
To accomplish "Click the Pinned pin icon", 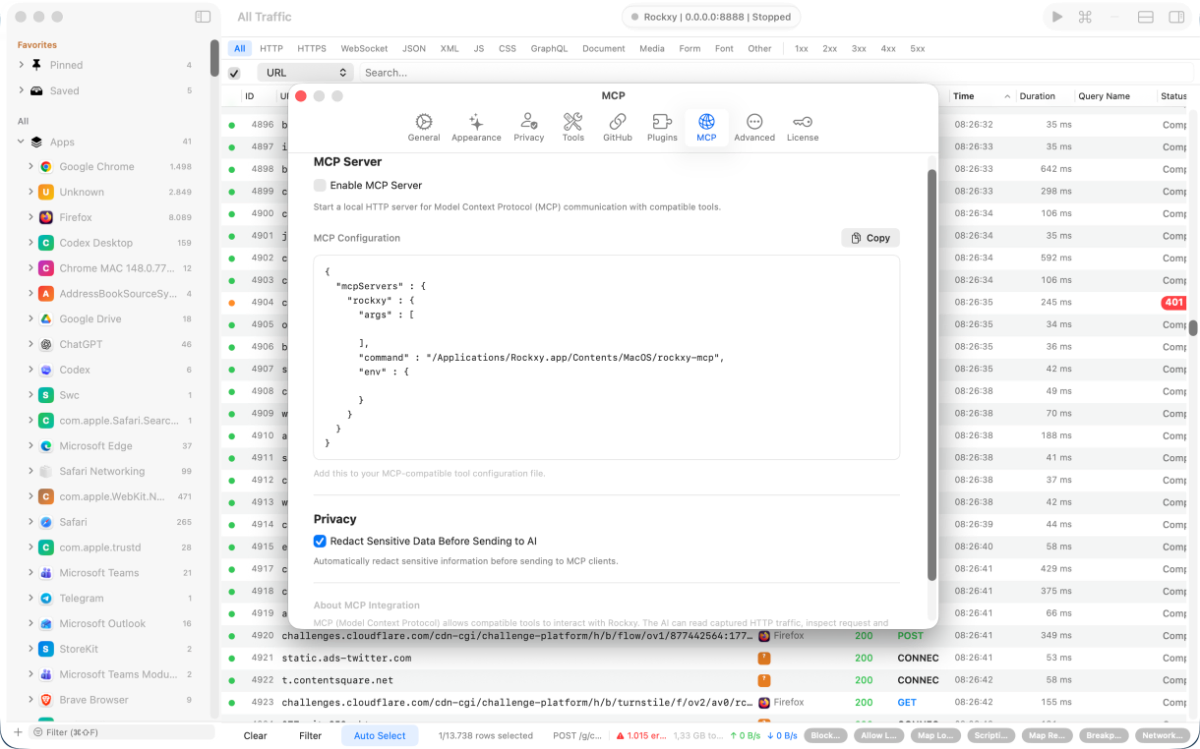I will tap(37, 65).
